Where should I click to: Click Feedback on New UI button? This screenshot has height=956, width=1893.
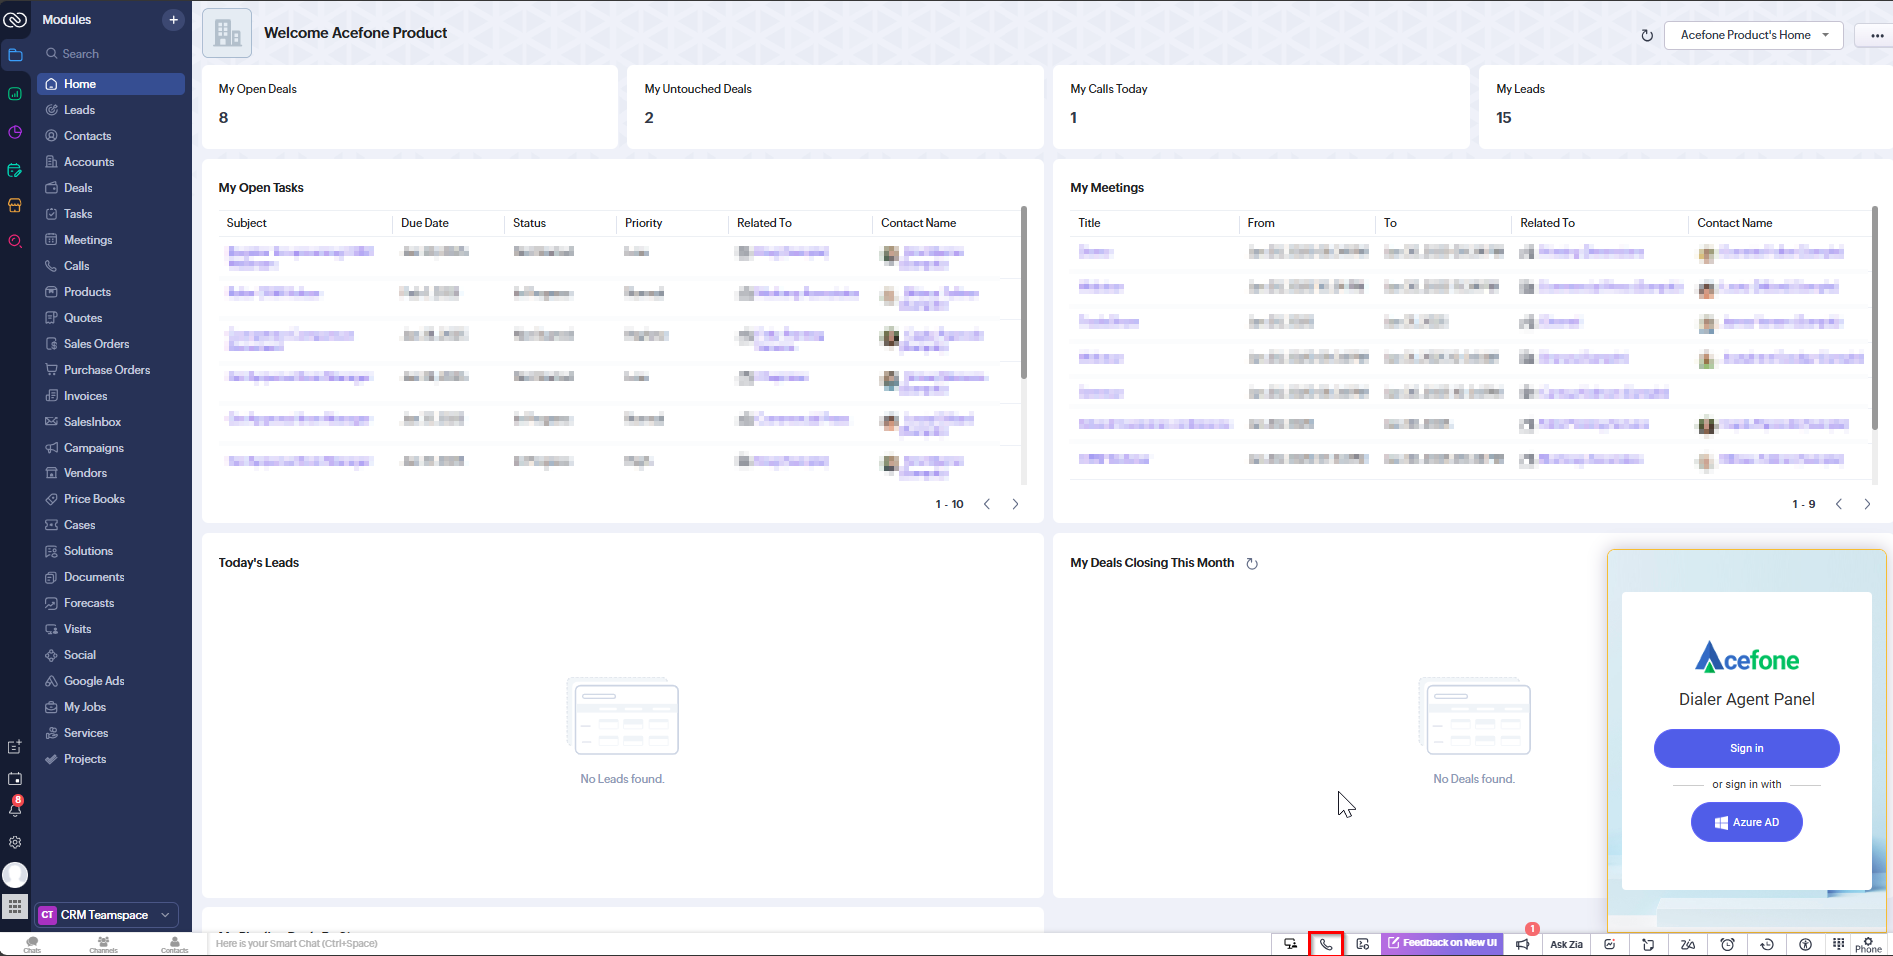coord(1442,943)
